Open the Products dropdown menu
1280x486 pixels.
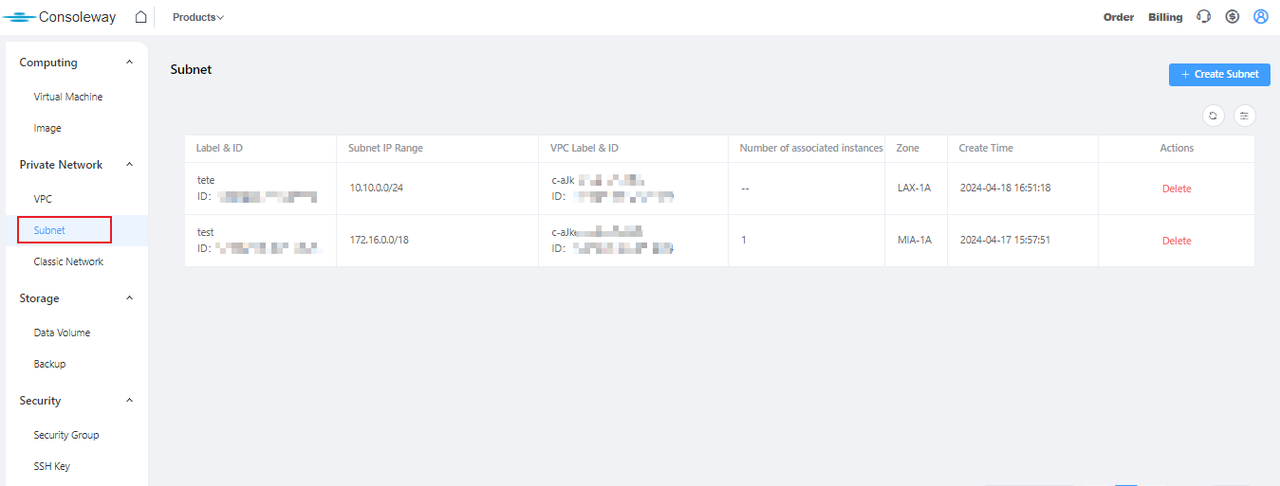(198, 17)
